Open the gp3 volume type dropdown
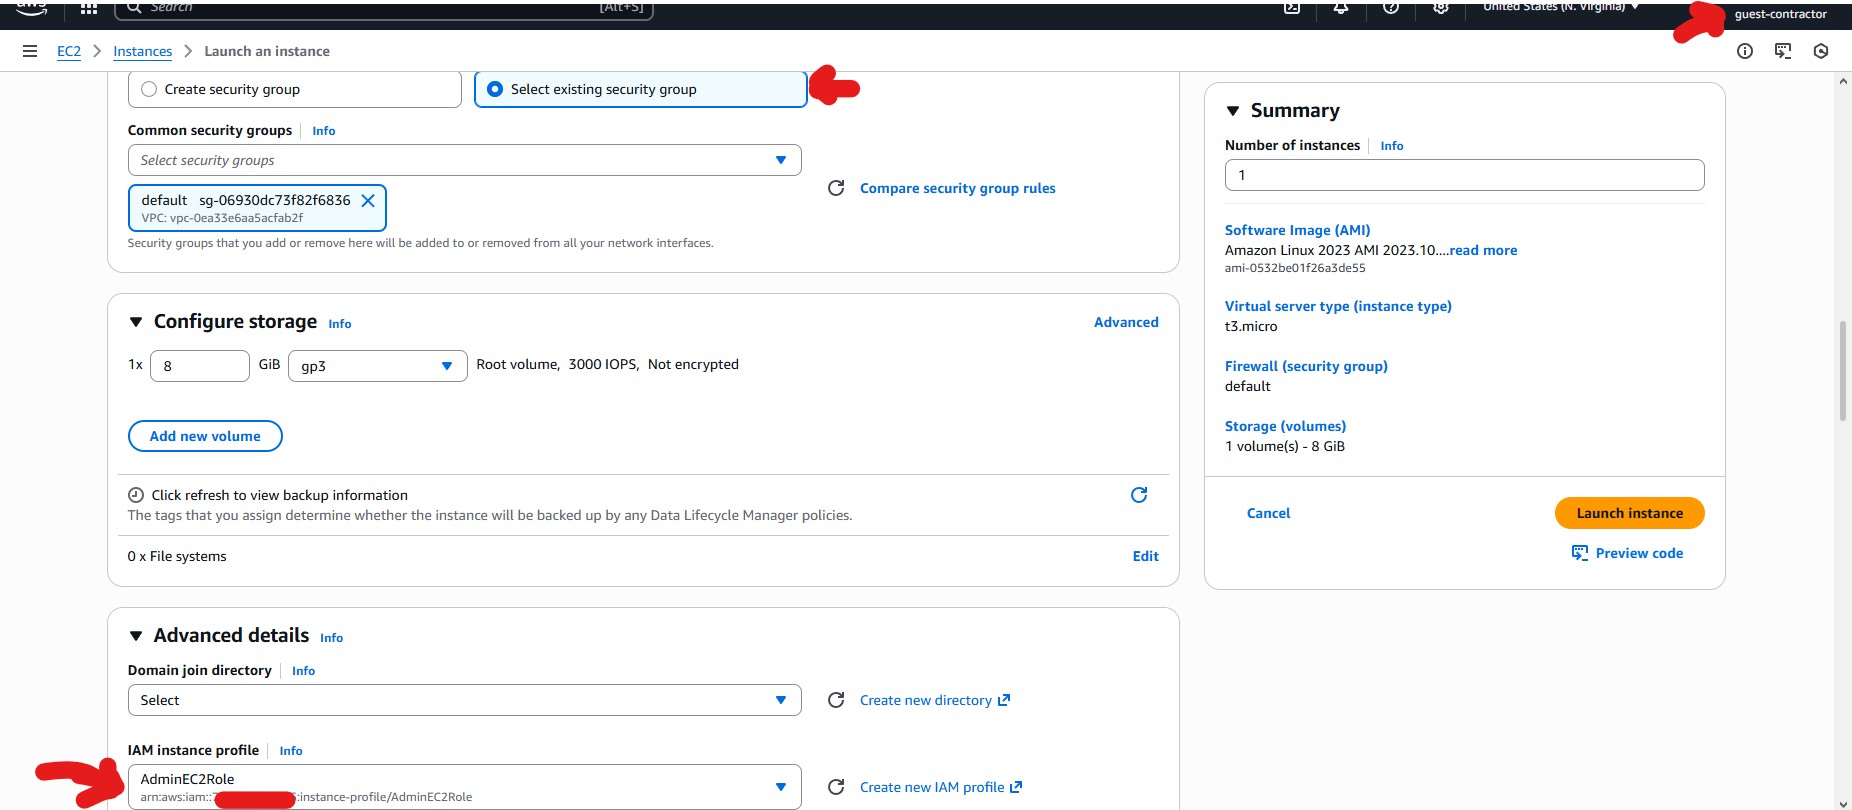Image resolution: width=1852 pixels, height=810 pixels. point(377,366)
